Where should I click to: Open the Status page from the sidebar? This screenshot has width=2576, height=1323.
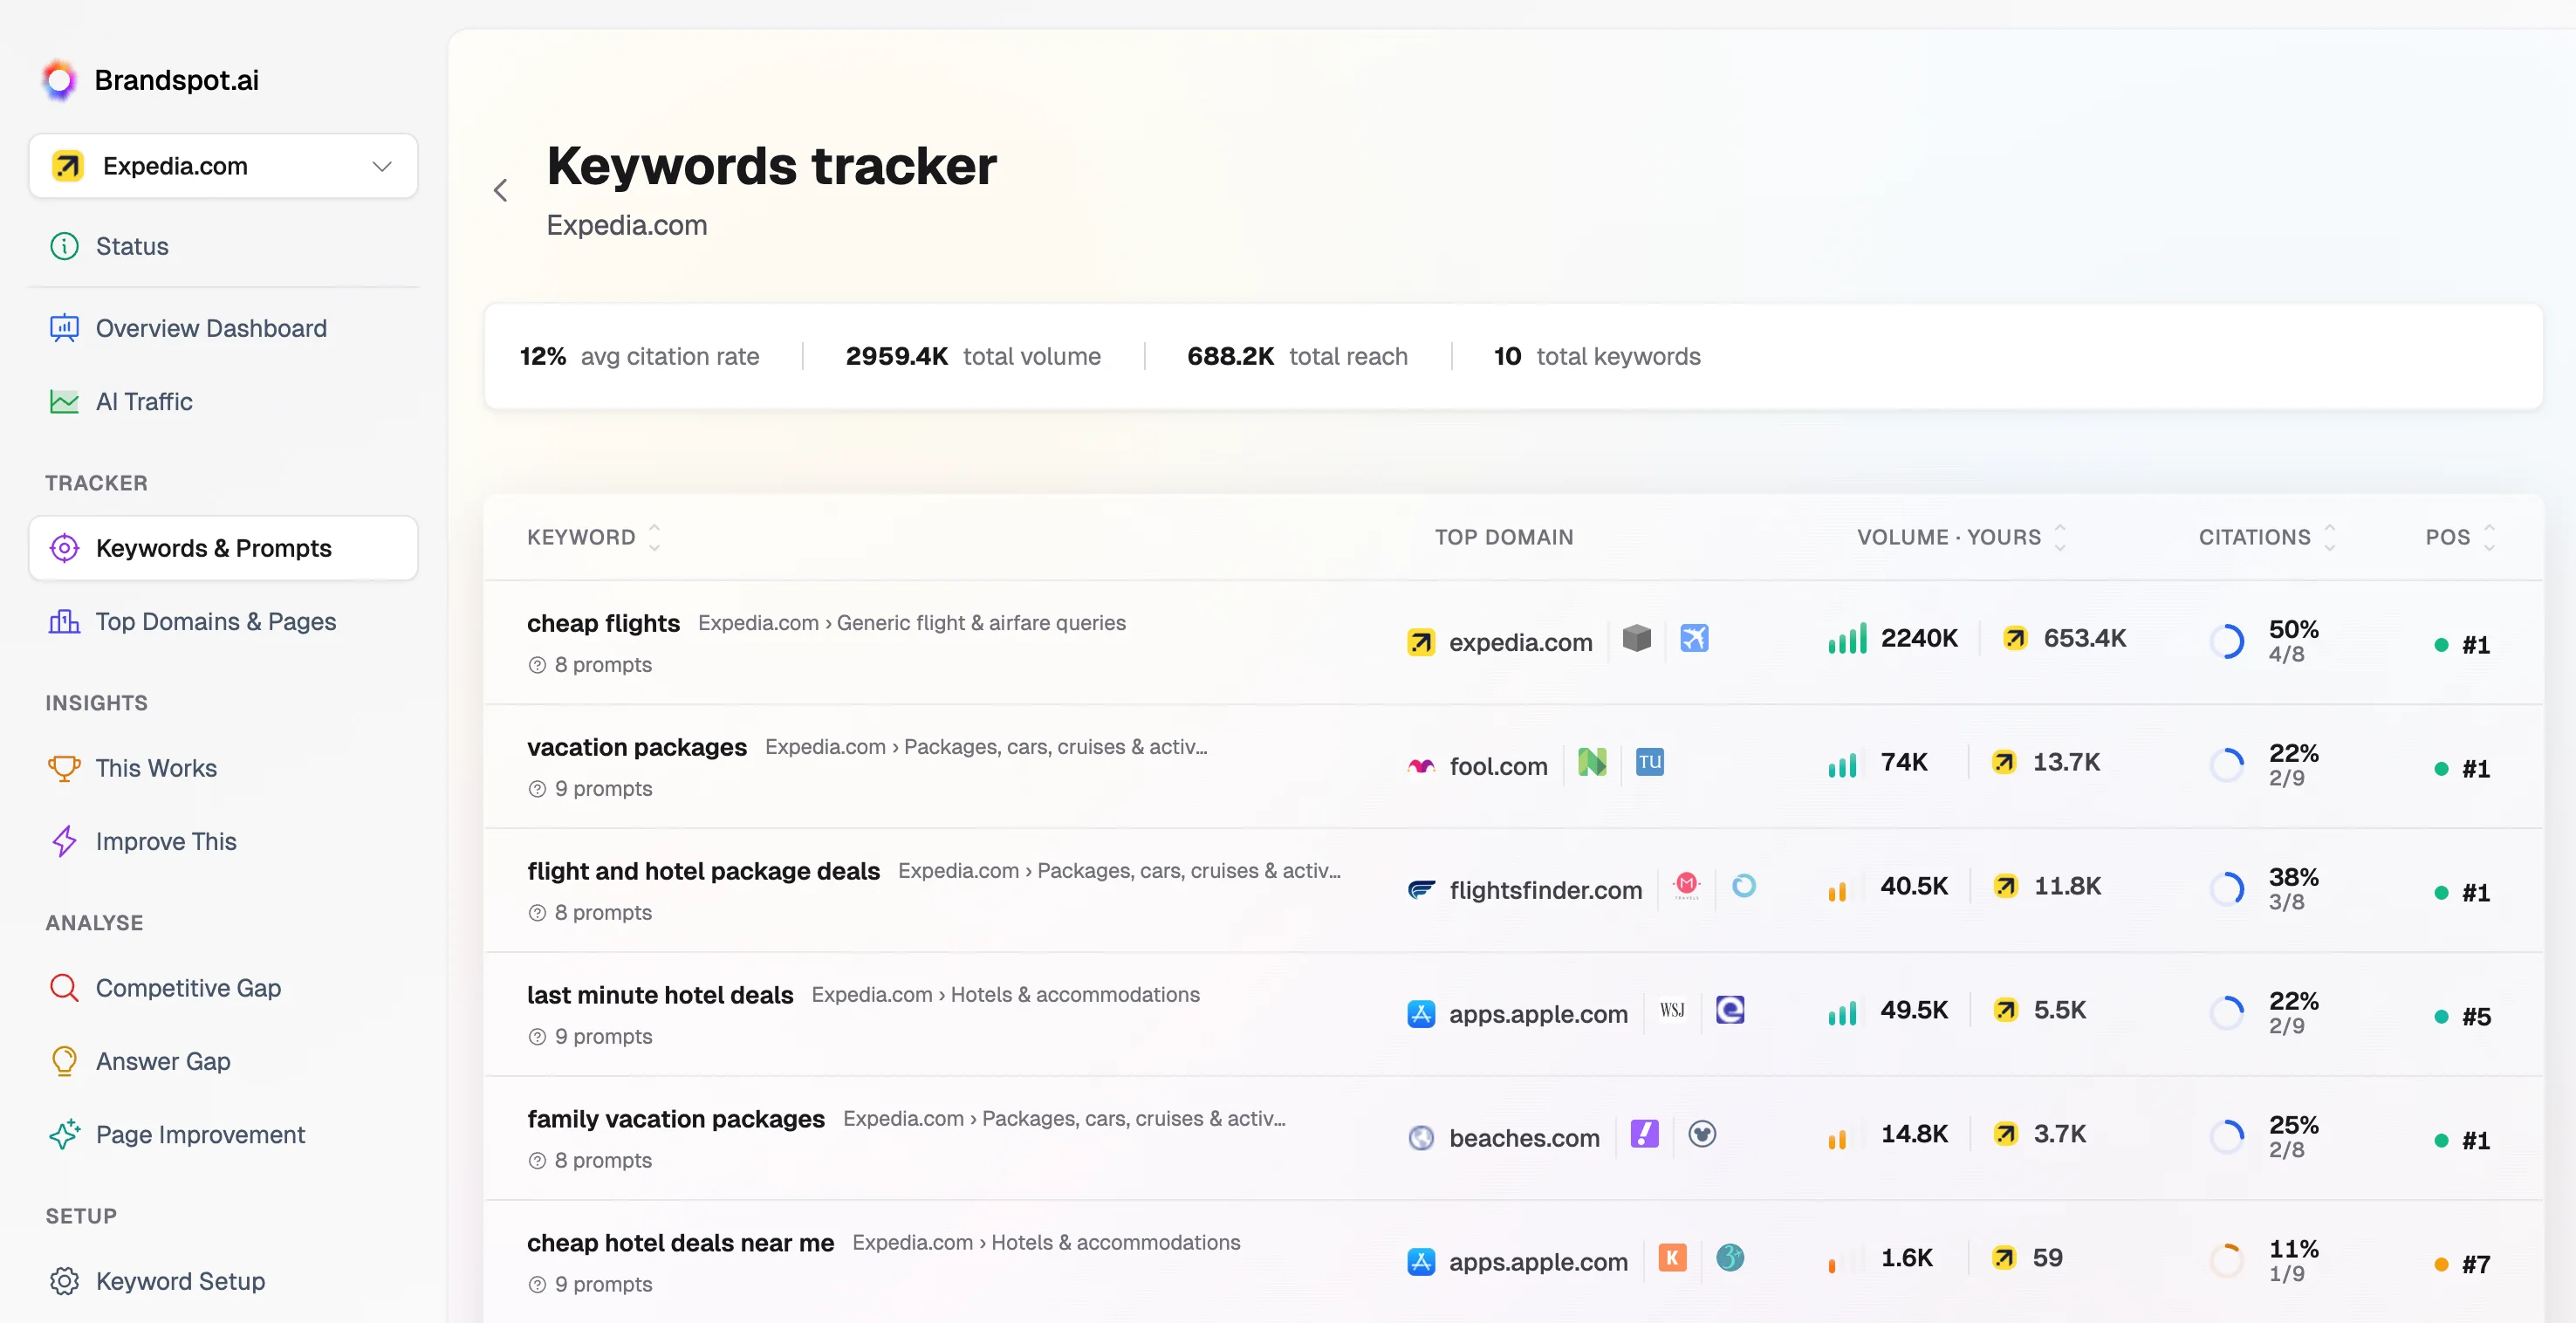(131, 246)
